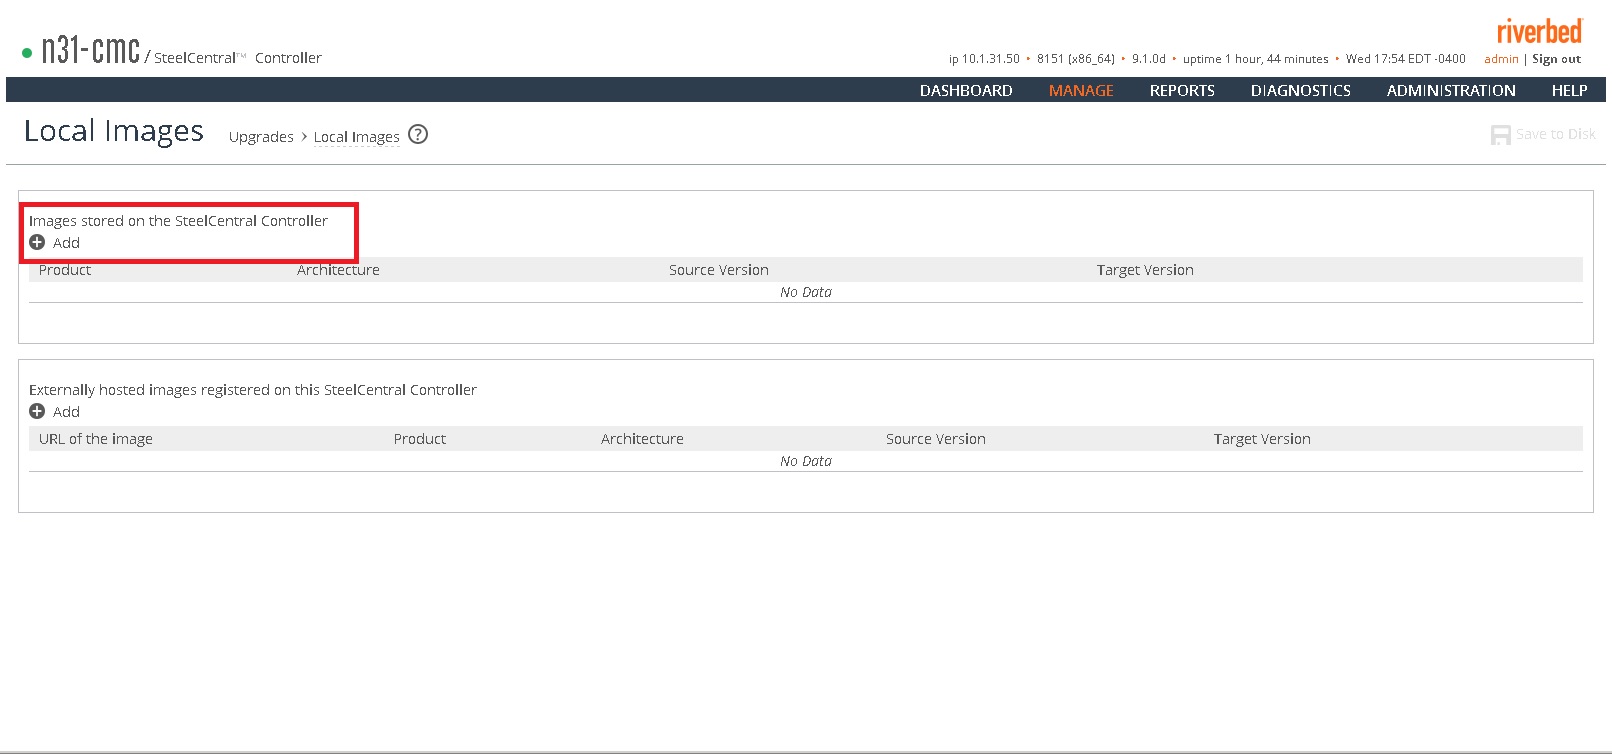Go to Upgrades in the breadcrumb
Image resolution: width=1612 pixels, height=754 pixels.
pyautogui.click(x=261, y=137)
